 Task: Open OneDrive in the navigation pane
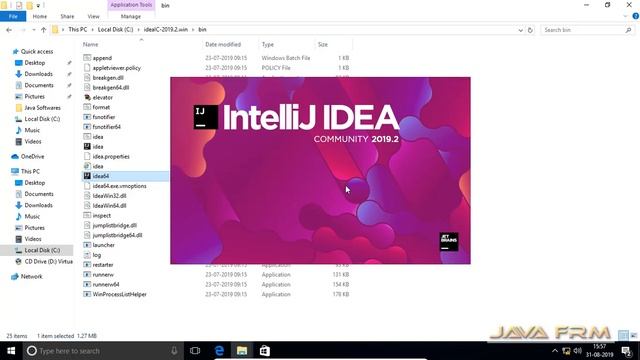[32, 157]
